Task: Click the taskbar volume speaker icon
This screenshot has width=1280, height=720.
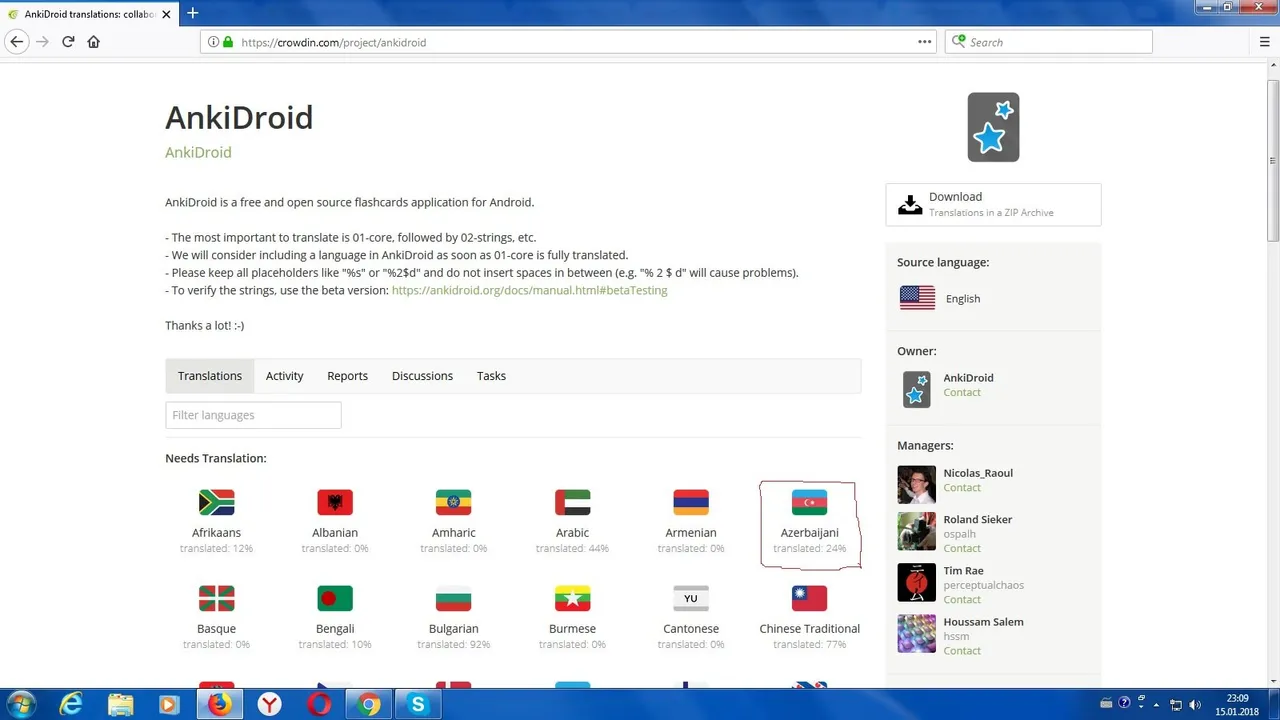Action: coord(1194,704)
